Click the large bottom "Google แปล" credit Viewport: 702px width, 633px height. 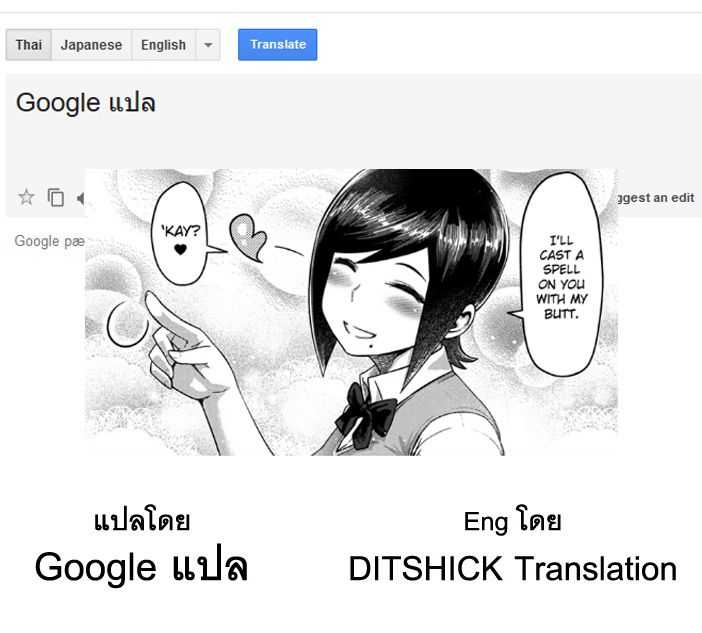click(x=141, y=567)
